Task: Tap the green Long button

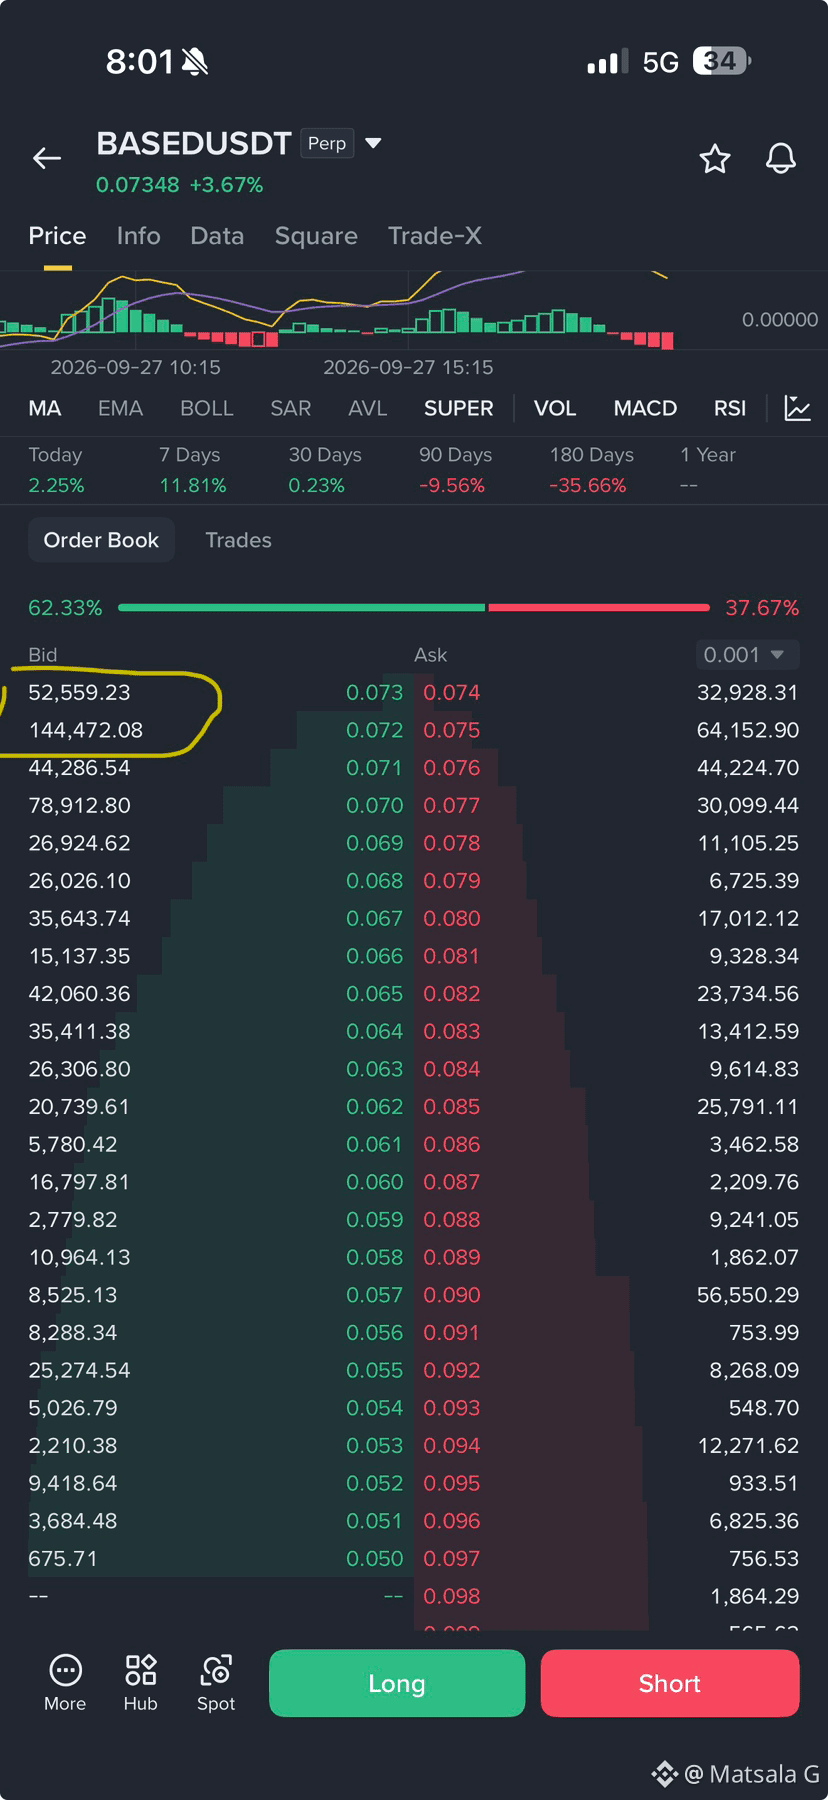Action: click(397, 1683)
